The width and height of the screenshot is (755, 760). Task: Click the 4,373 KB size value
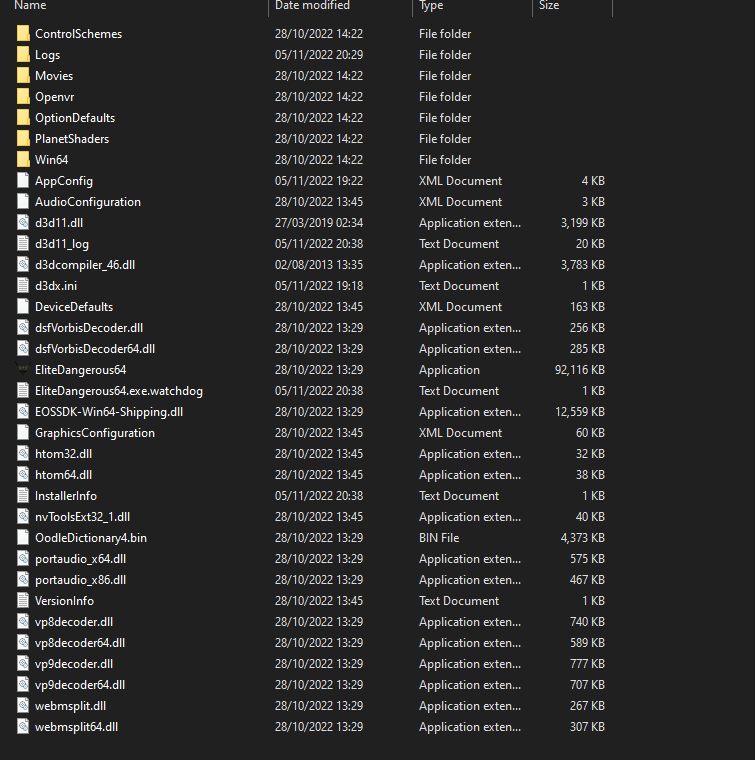click(582, 538)
